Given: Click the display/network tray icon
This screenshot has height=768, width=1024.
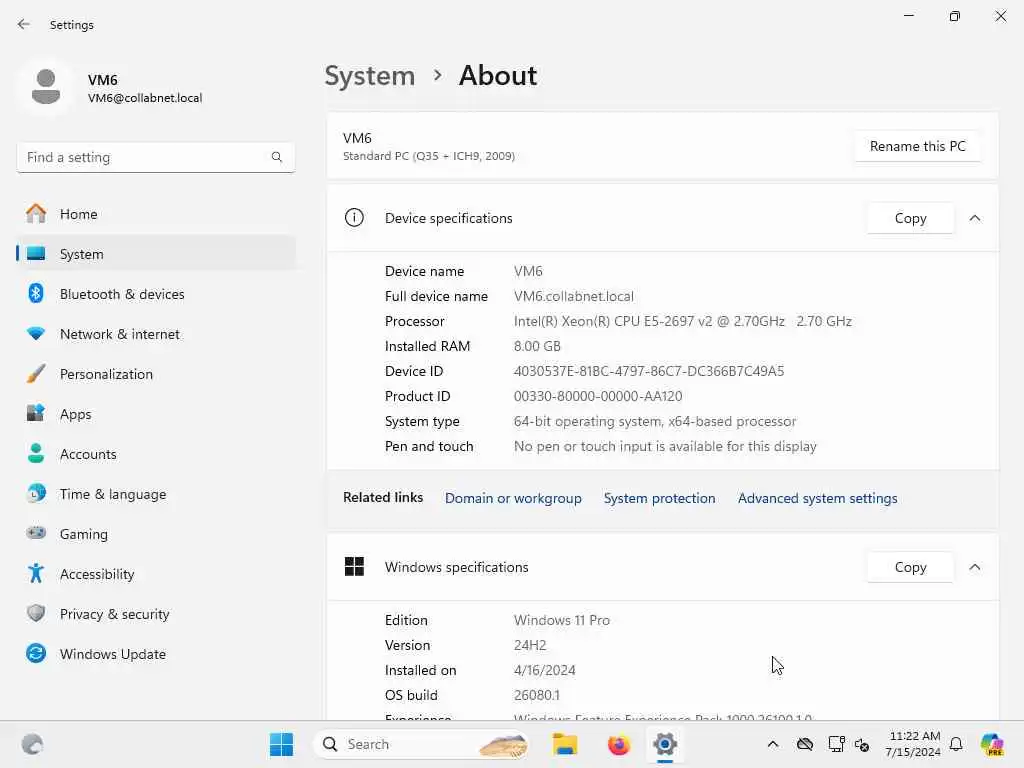Looking at the screenshot, I should (836, 744).
